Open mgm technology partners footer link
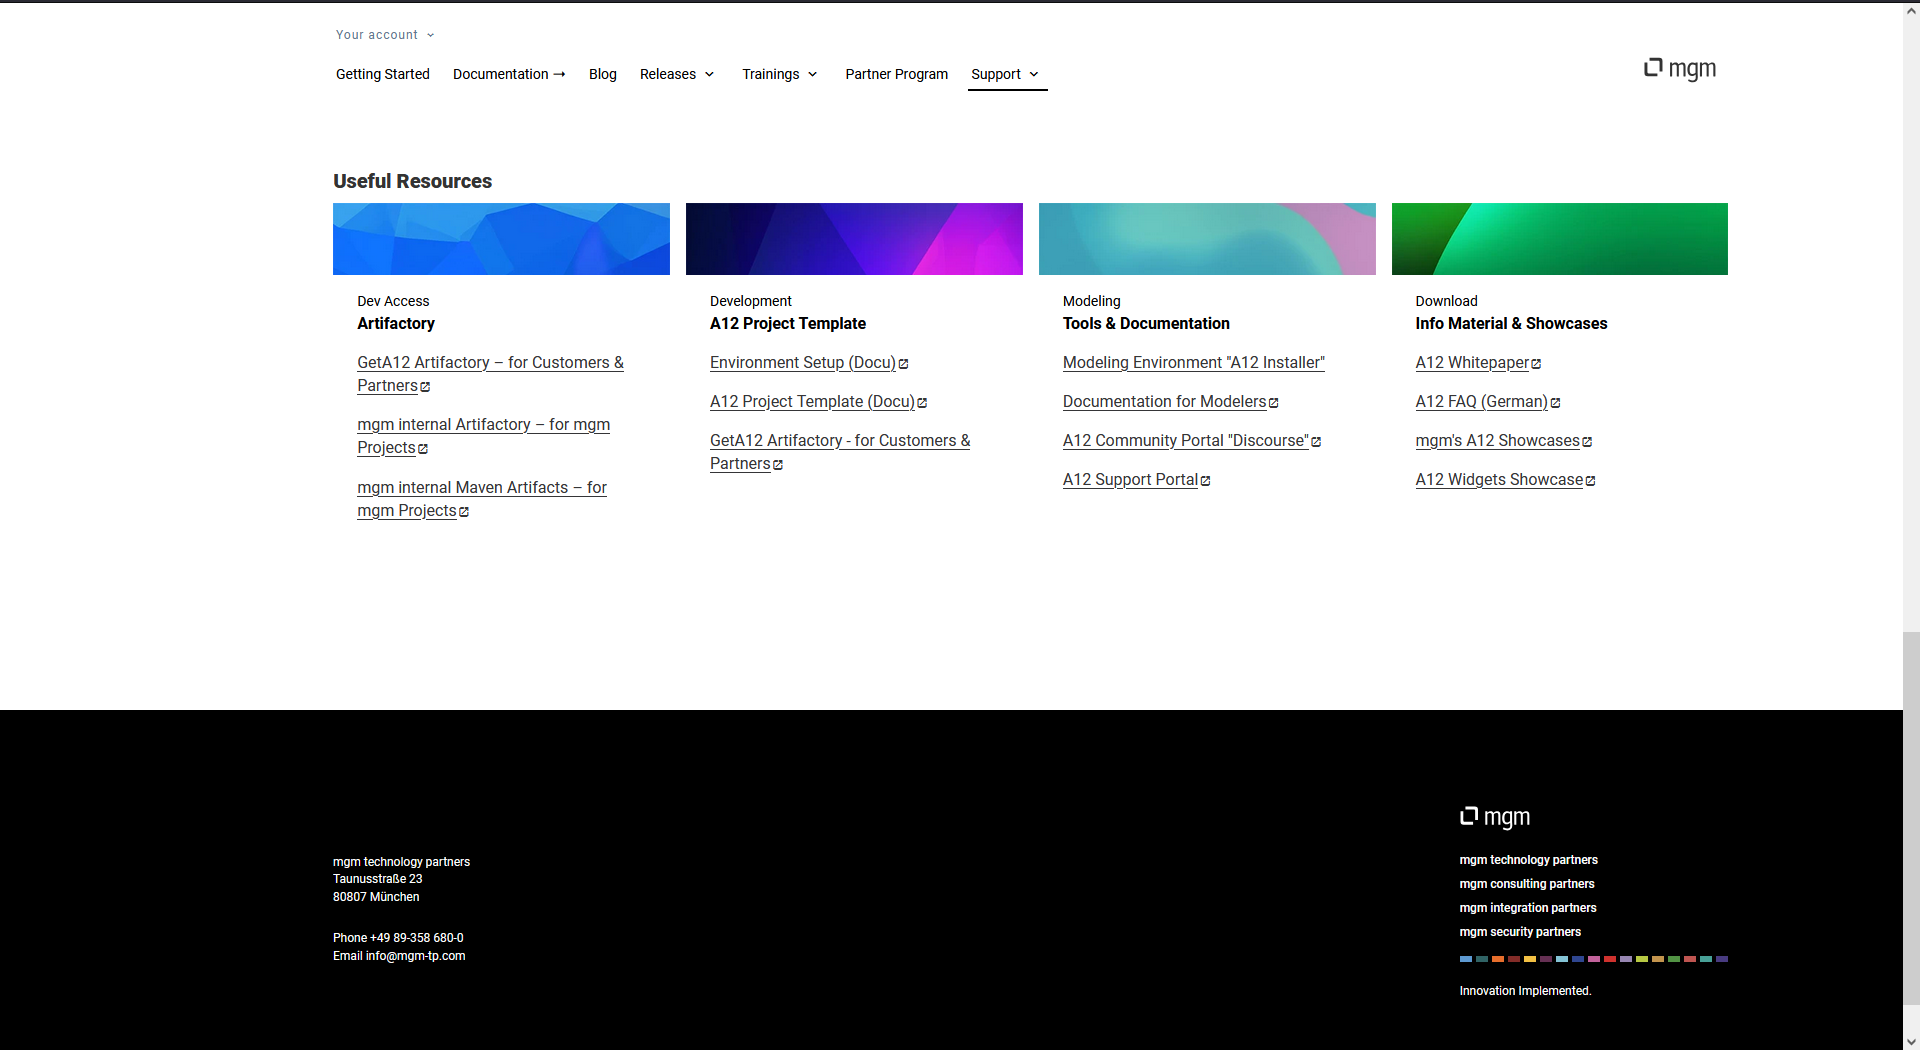 (1528, 860)
